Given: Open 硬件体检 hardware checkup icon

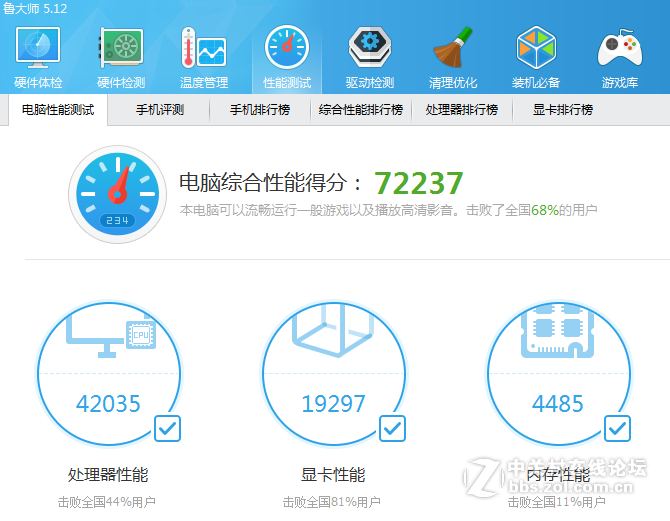Looking at the screenshot, I should (38, 47).
